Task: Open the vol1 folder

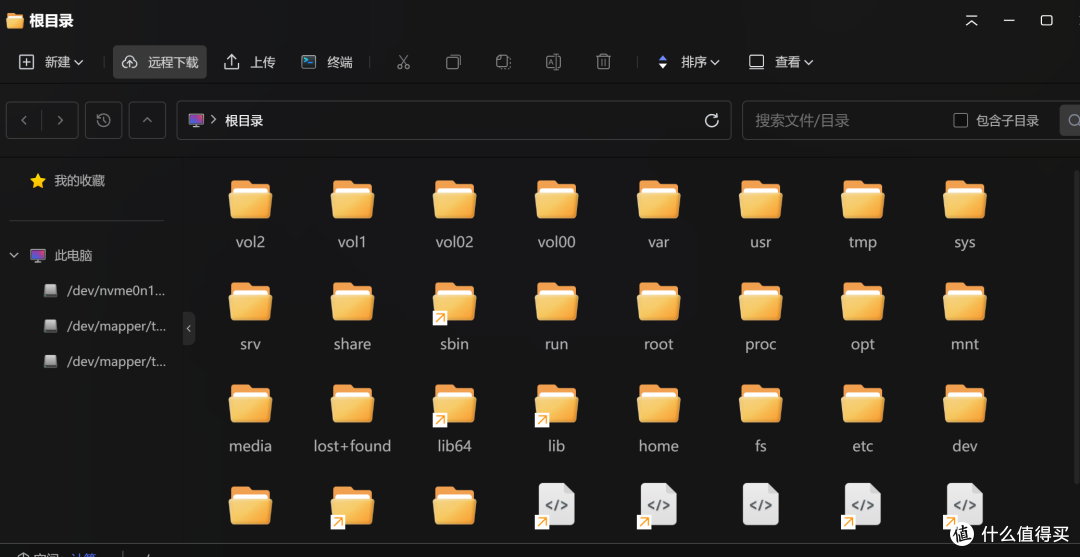Action: (x=352, y=213)
